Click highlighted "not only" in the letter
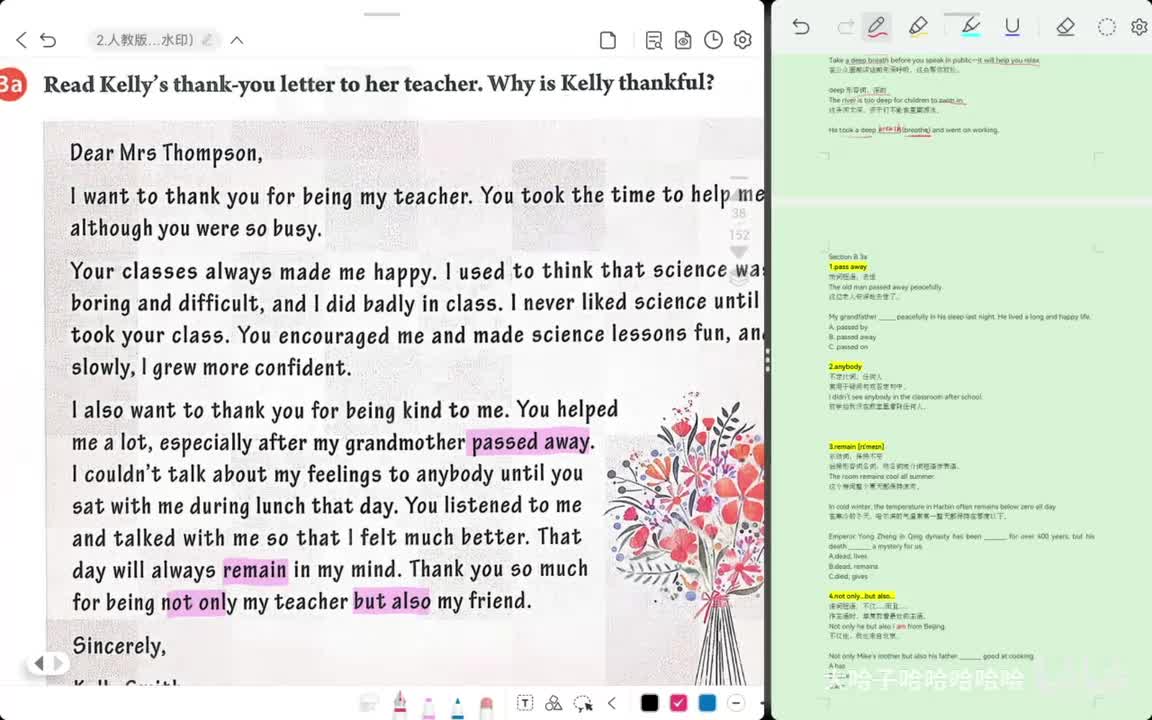1152x720 pixels. point(196,602)
